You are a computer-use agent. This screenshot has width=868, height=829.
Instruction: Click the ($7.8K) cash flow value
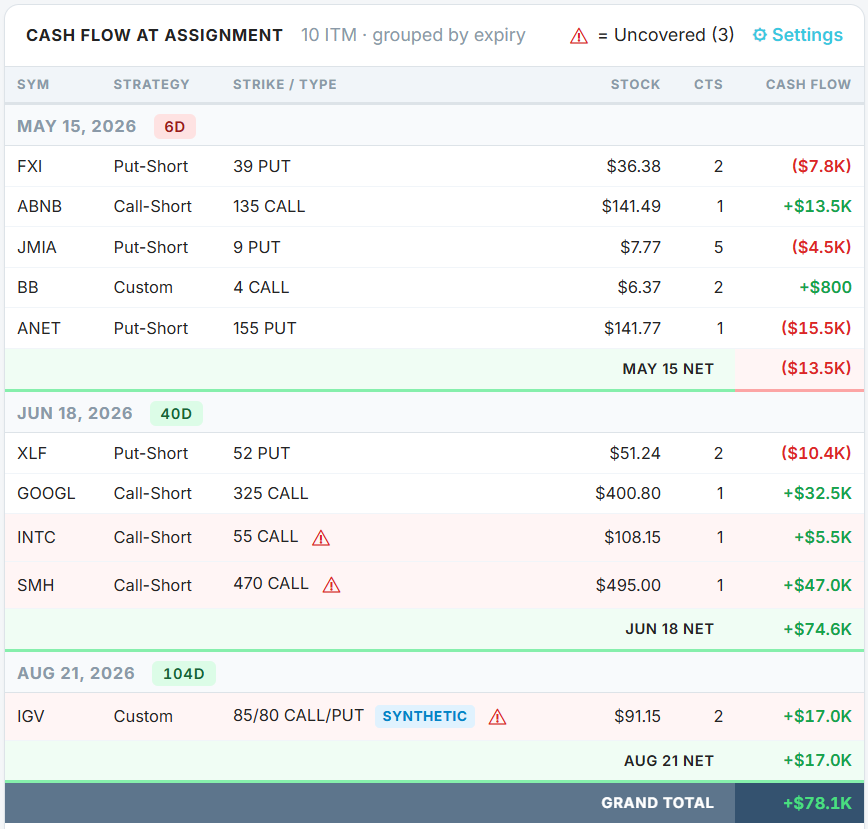click(x=821, y=166)
